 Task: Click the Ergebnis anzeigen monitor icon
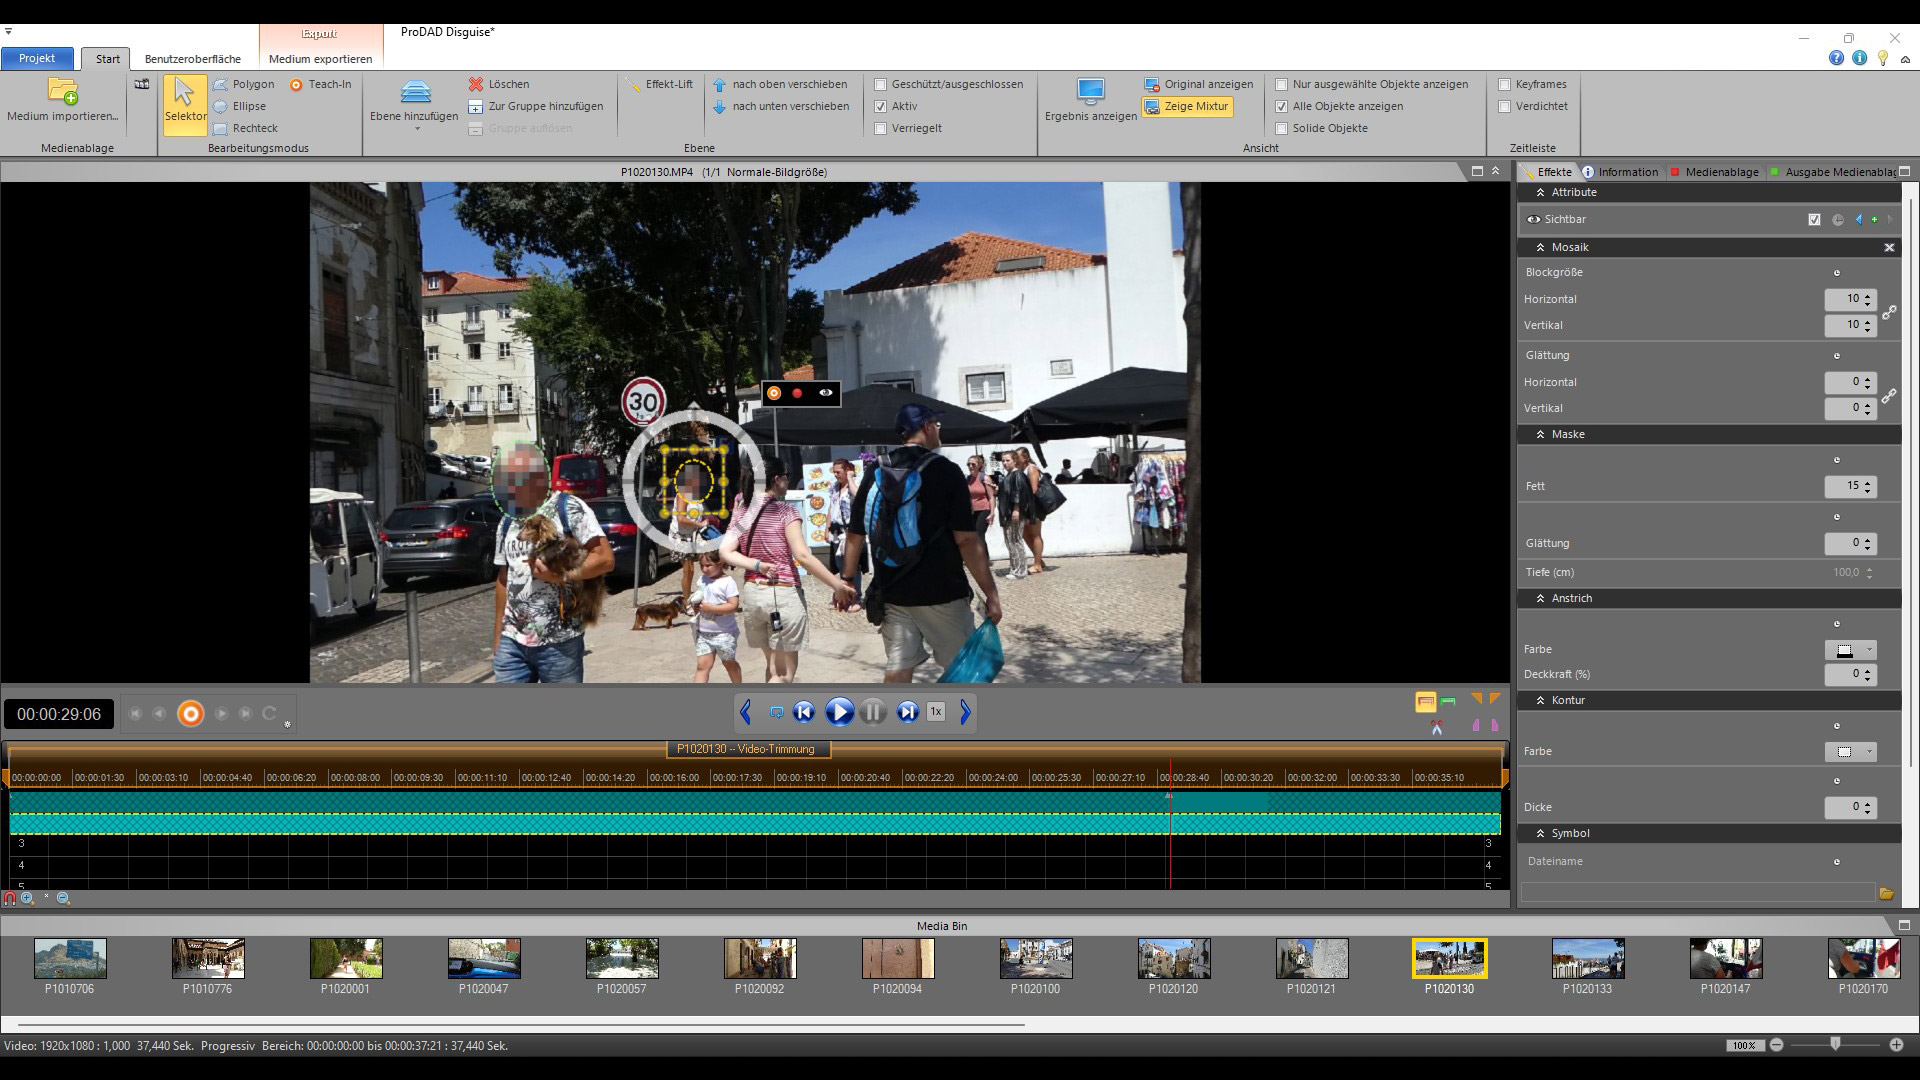click(1090, 92)
